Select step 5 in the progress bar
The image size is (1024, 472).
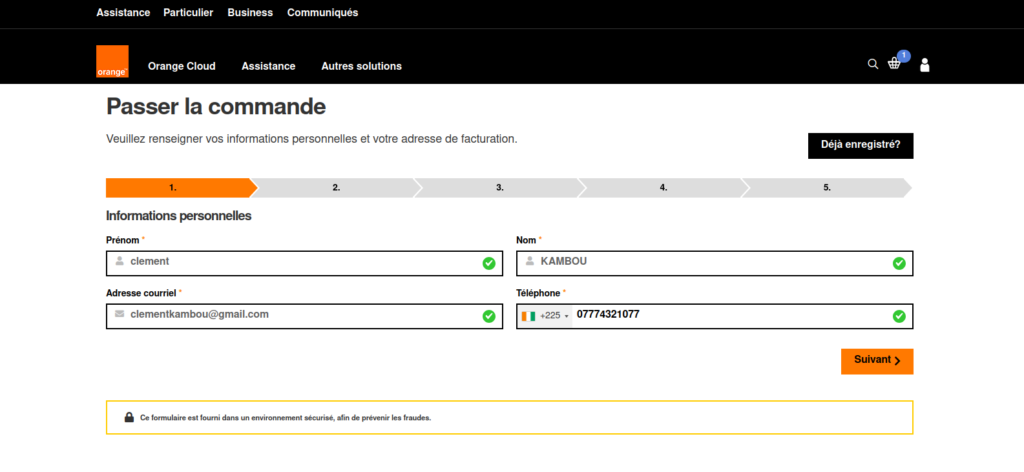826,188
